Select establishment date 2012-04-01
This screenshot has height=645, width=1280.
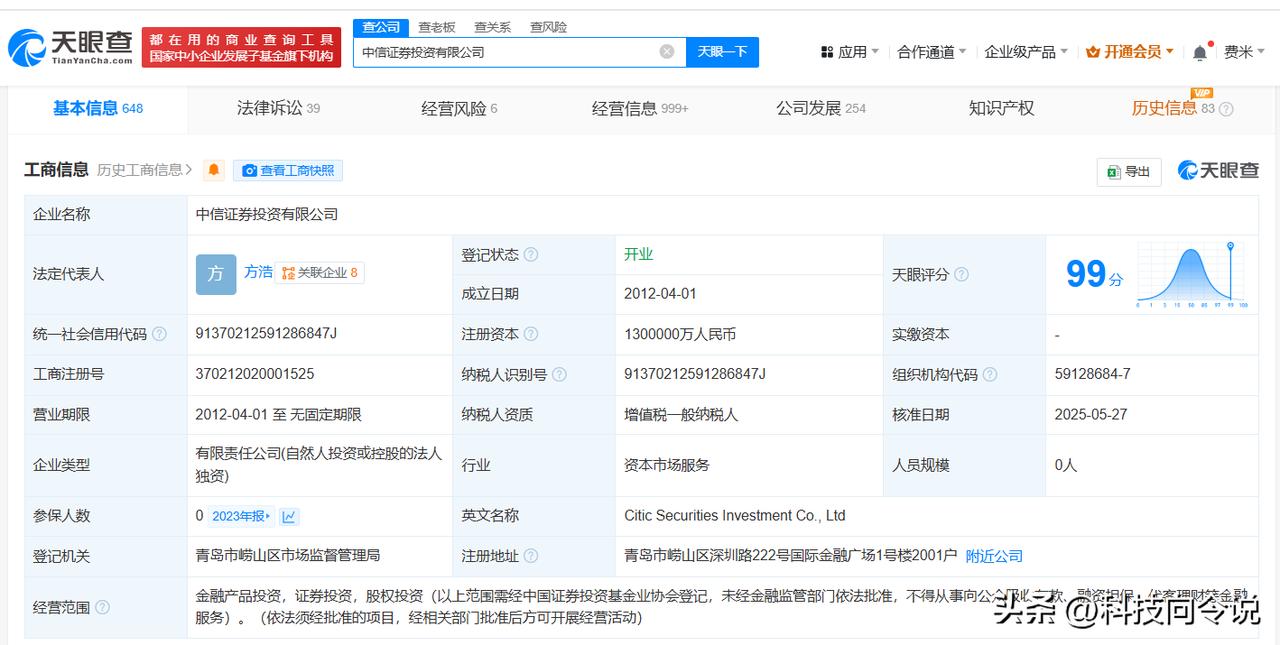coord(660,294)
